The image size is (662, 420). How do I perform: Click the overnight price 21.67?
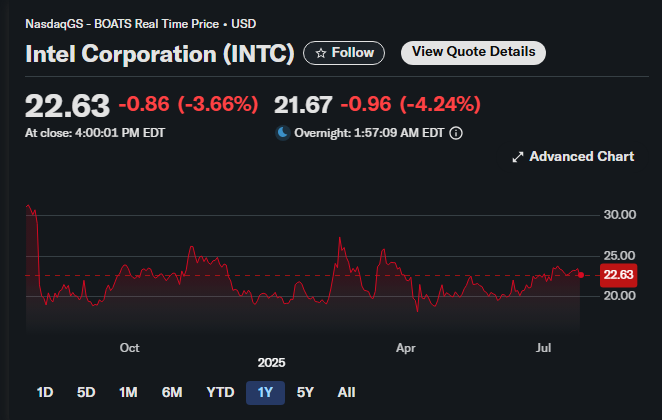(x=303, y=105)
